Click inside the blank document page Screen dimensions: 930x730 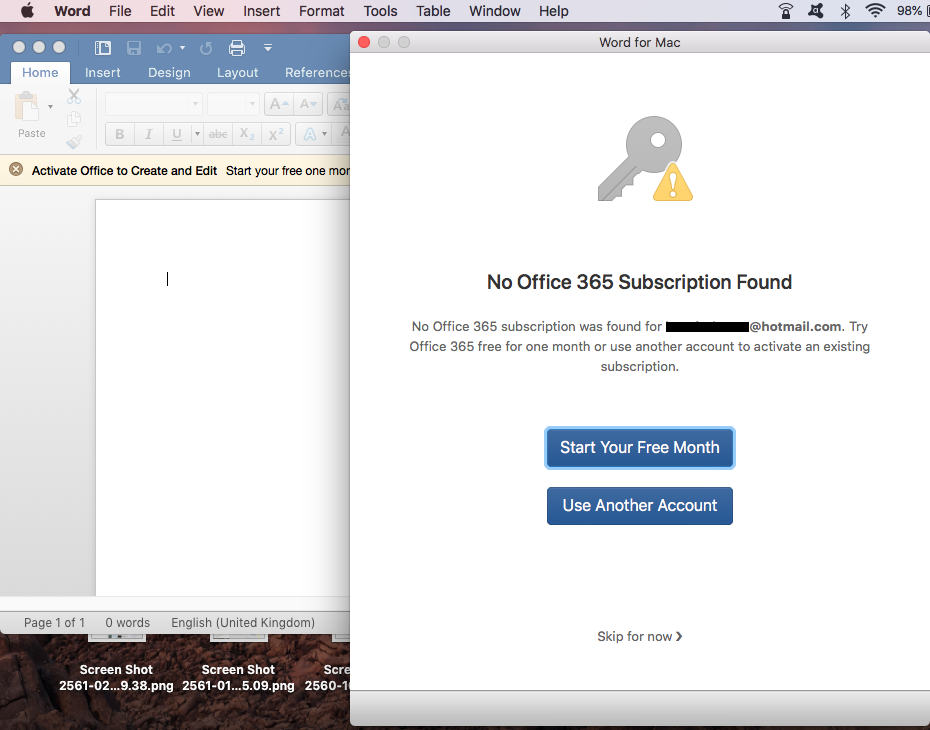pyautogui.click(x=223, y=397)
